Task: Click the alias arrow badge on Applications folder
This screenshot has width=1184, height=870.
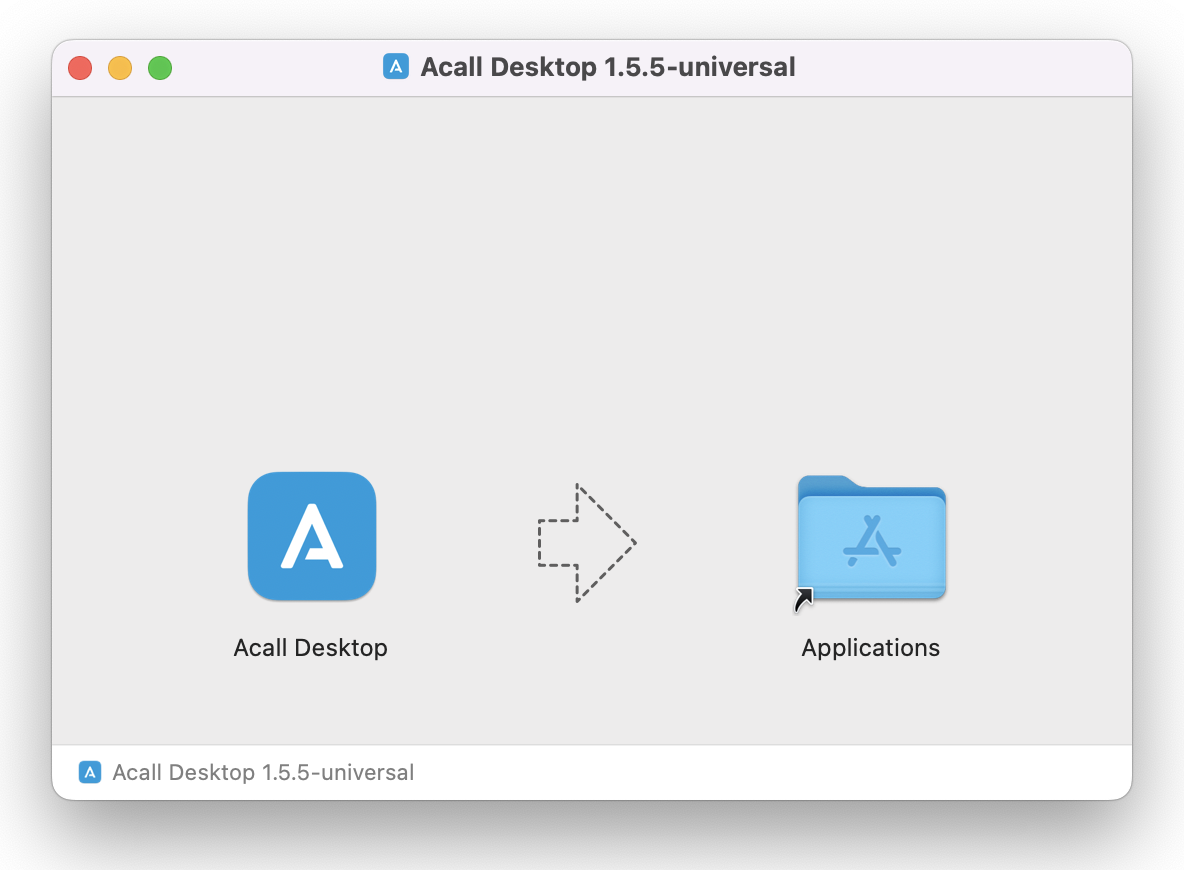Action: 804,599
